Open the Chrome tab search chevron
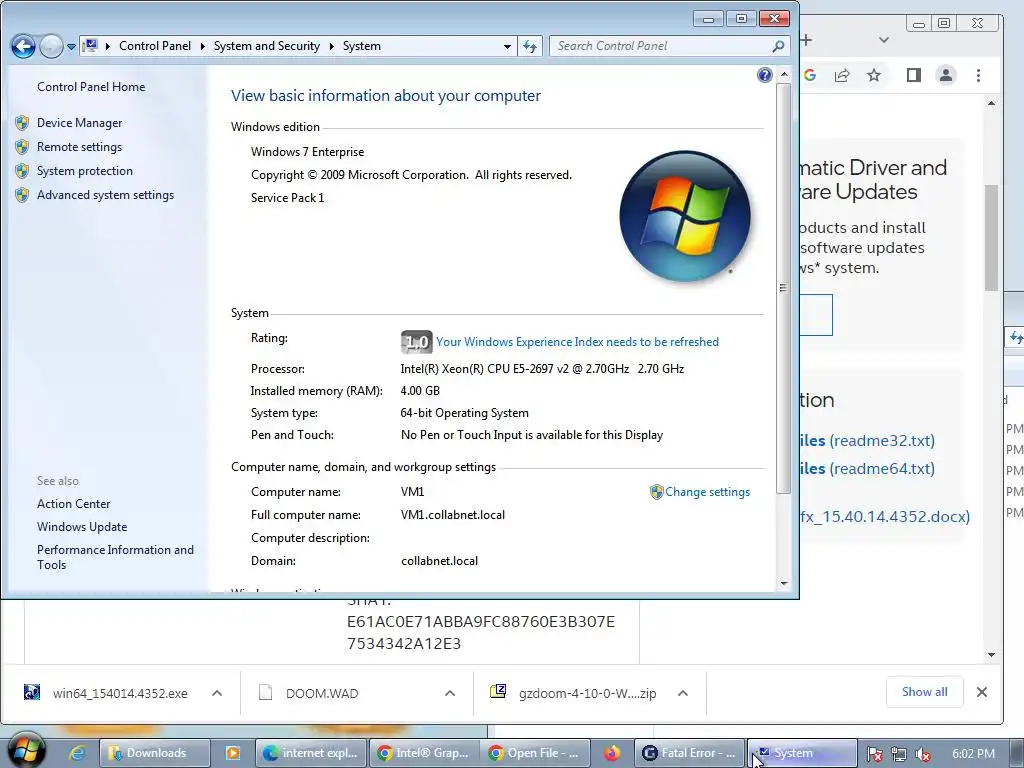Screen dimensions: 1024x768 884,40
